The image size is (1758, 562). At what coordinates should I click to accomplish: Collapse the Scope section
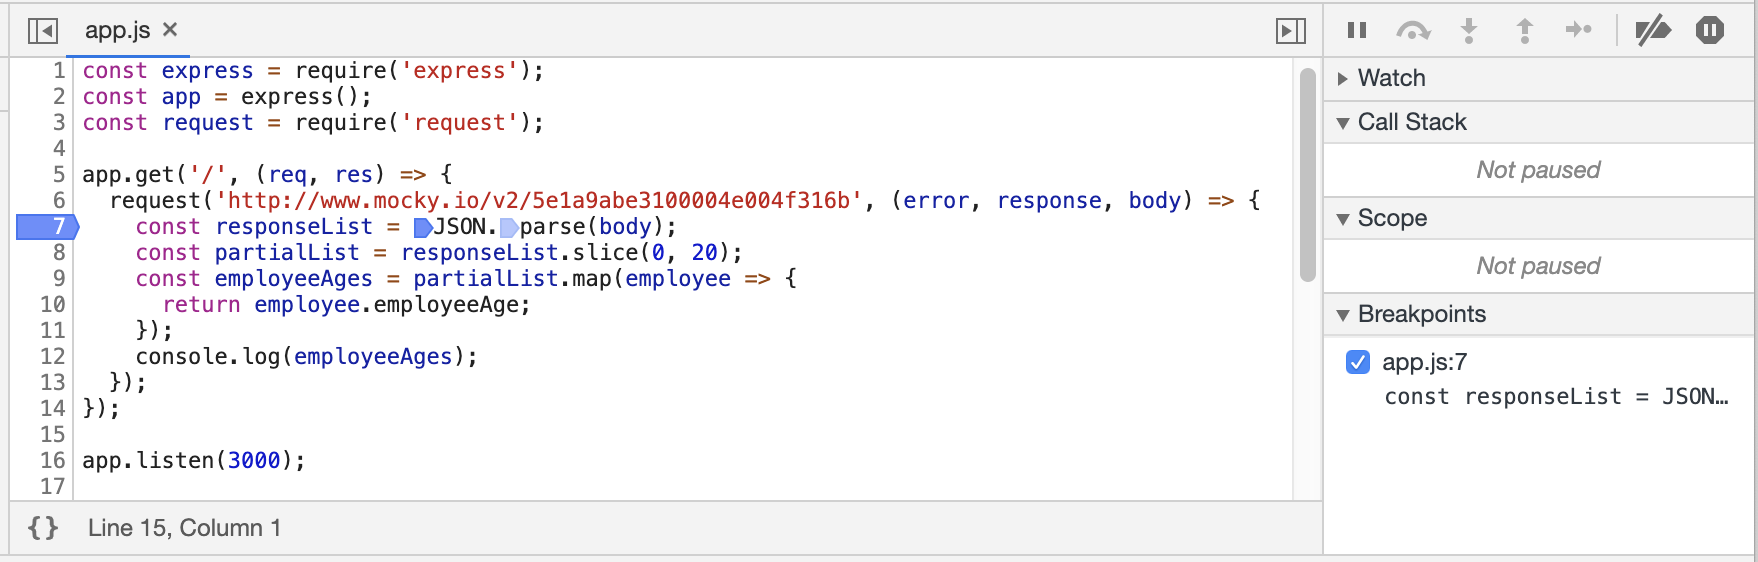click(x=1343, y=218)
